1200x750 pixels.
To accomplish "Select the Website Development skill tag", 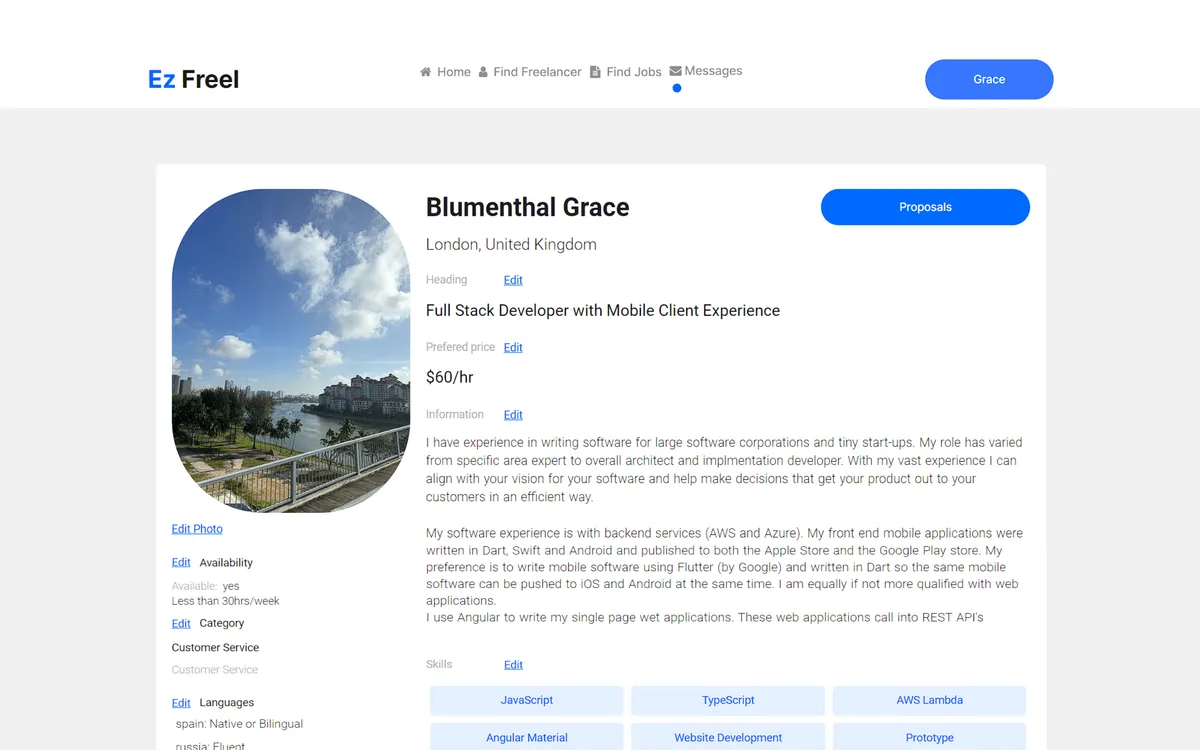I will point(728,737).
